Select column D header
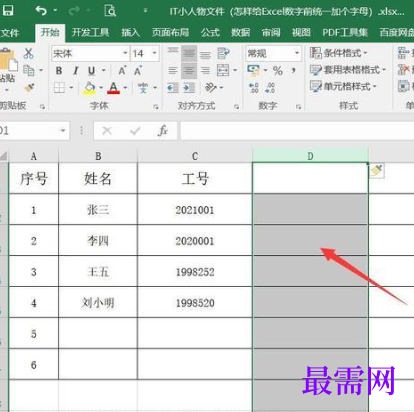The height and width of the screenshot is (412, 414). 310,156
